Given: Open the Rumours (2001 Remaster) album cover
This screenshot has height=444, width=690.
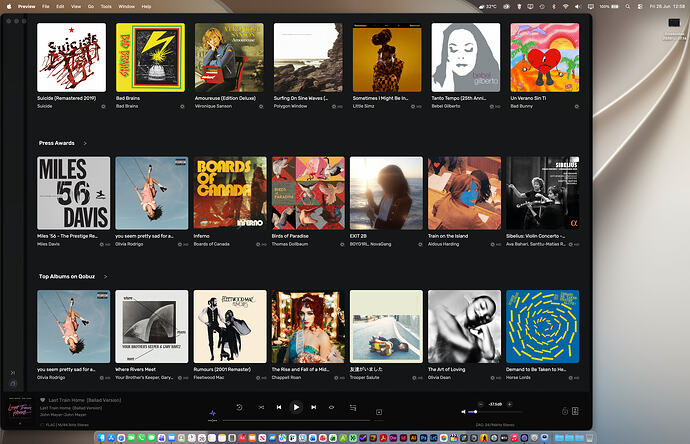Looking at the screenshot, I should click(x=230, y=327).
